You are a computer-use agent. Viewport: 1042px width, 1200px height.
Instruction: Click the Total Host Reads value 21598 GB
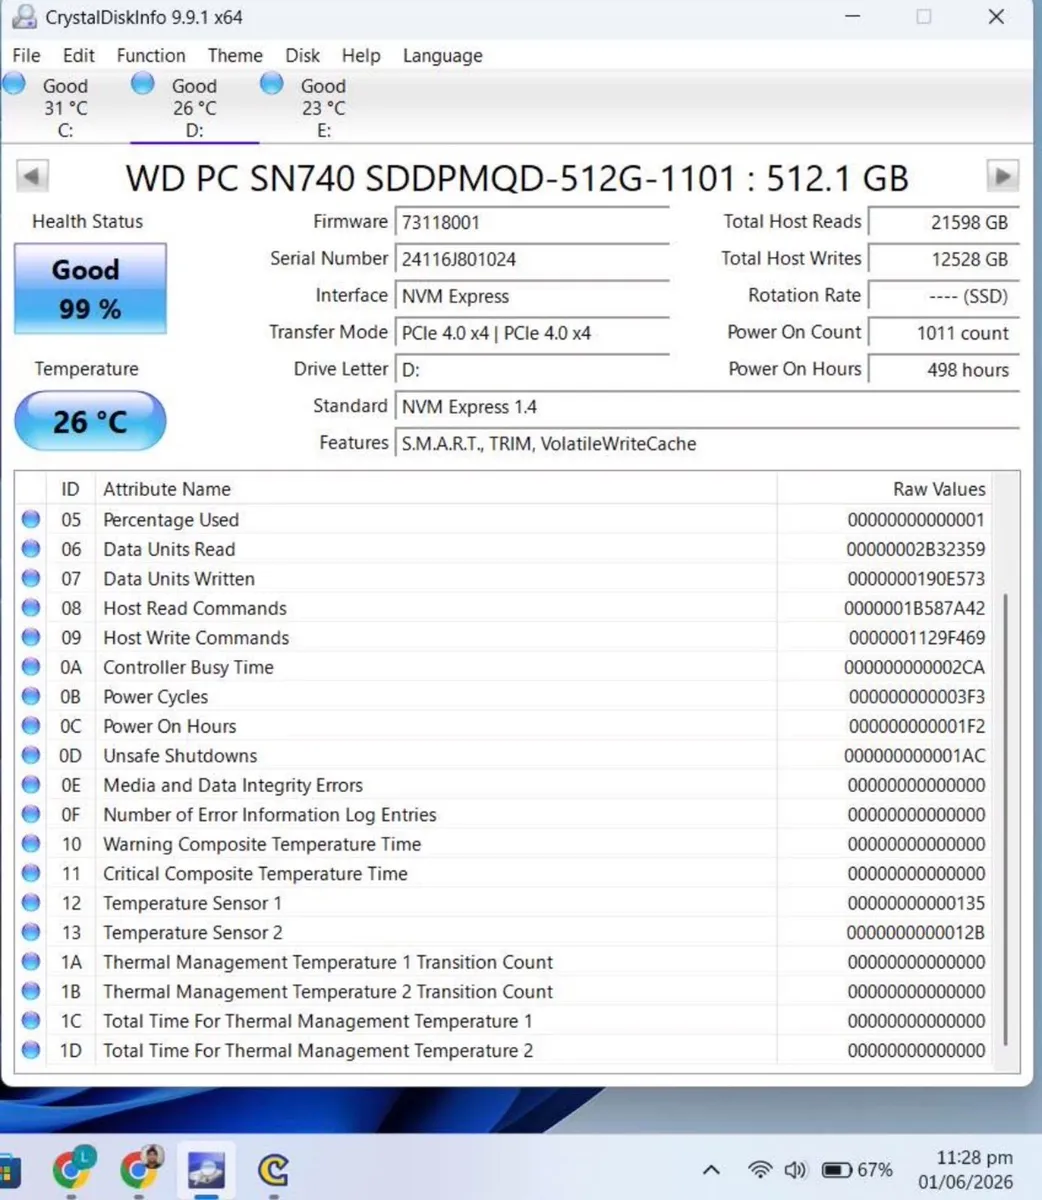click(x=944, y=223)
